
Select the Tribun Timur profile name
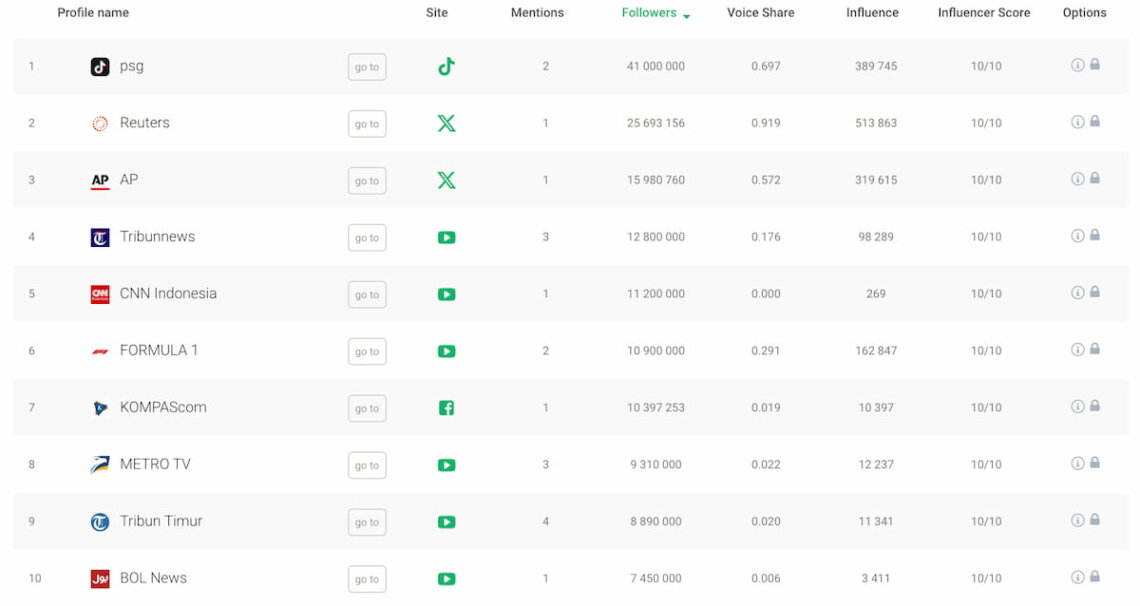click(161, 521)
